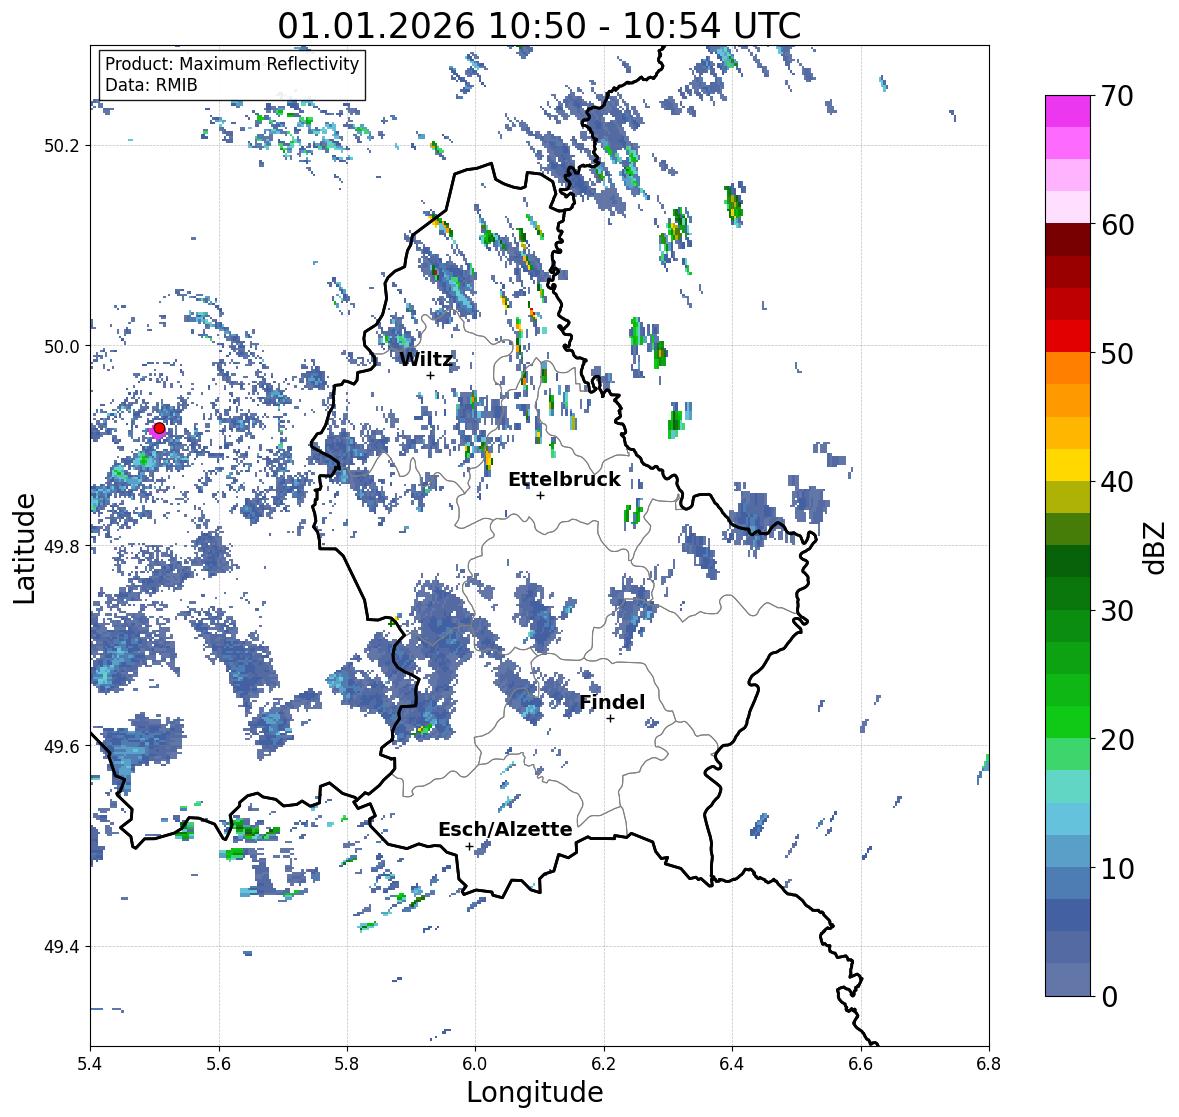Click the 50 tick on the colorbar
1179x1117 pixels.
[x=1117, y=353]
